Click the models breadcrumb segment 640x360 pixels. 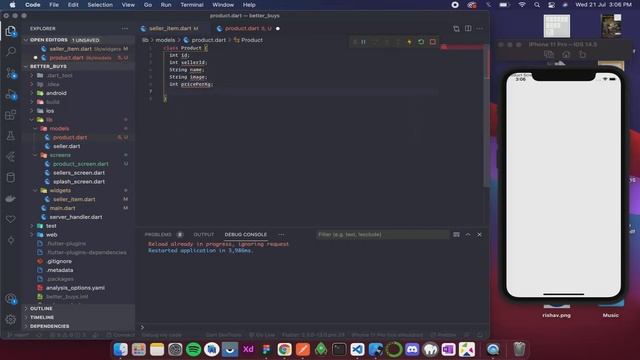(x=165, y=40)
